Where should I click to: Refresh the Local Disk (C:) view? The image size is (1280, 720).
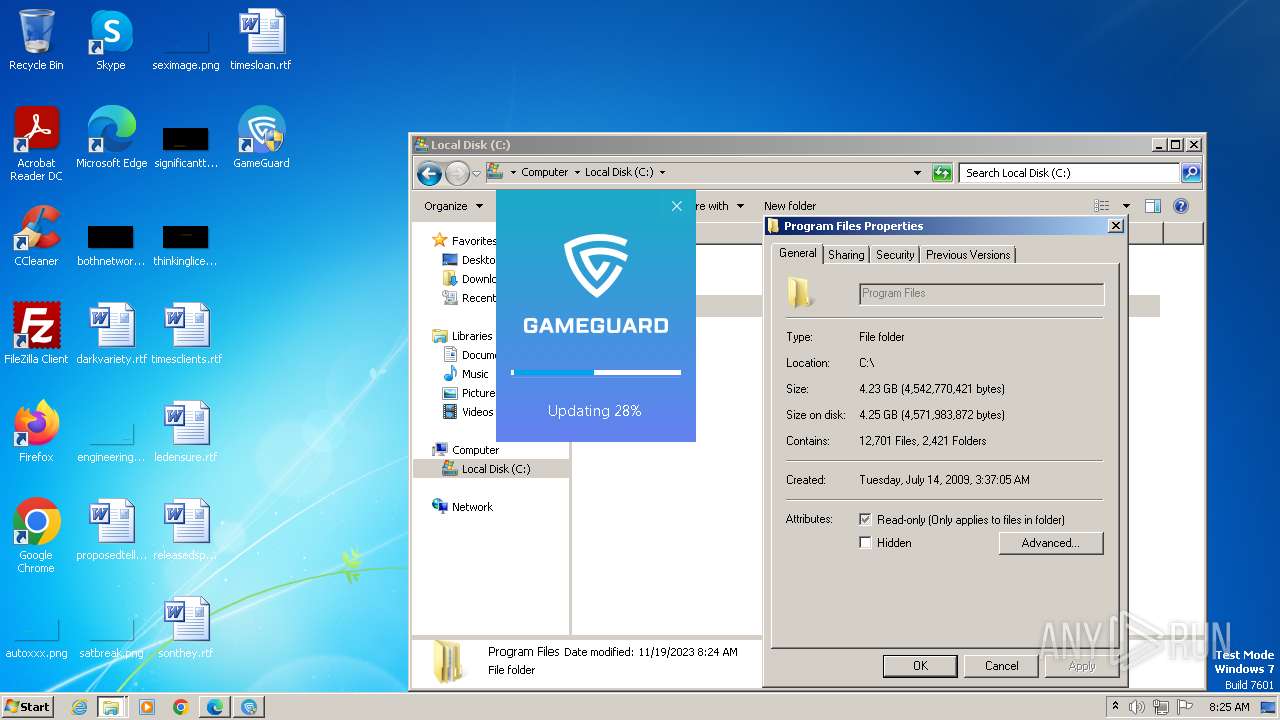pos(942,173)
